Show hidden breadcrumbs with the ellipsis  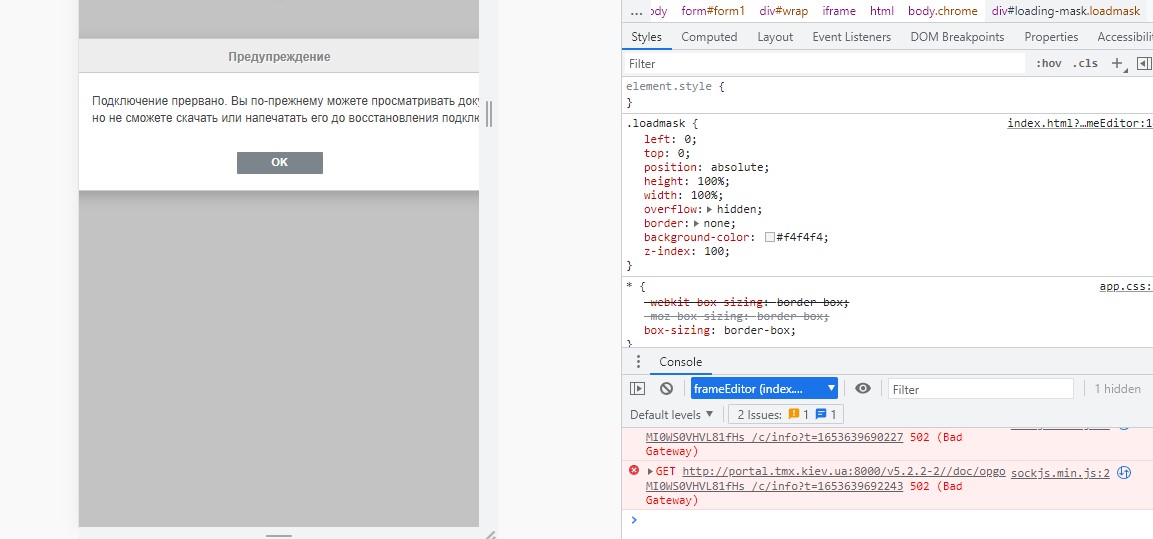coord(637,11)
